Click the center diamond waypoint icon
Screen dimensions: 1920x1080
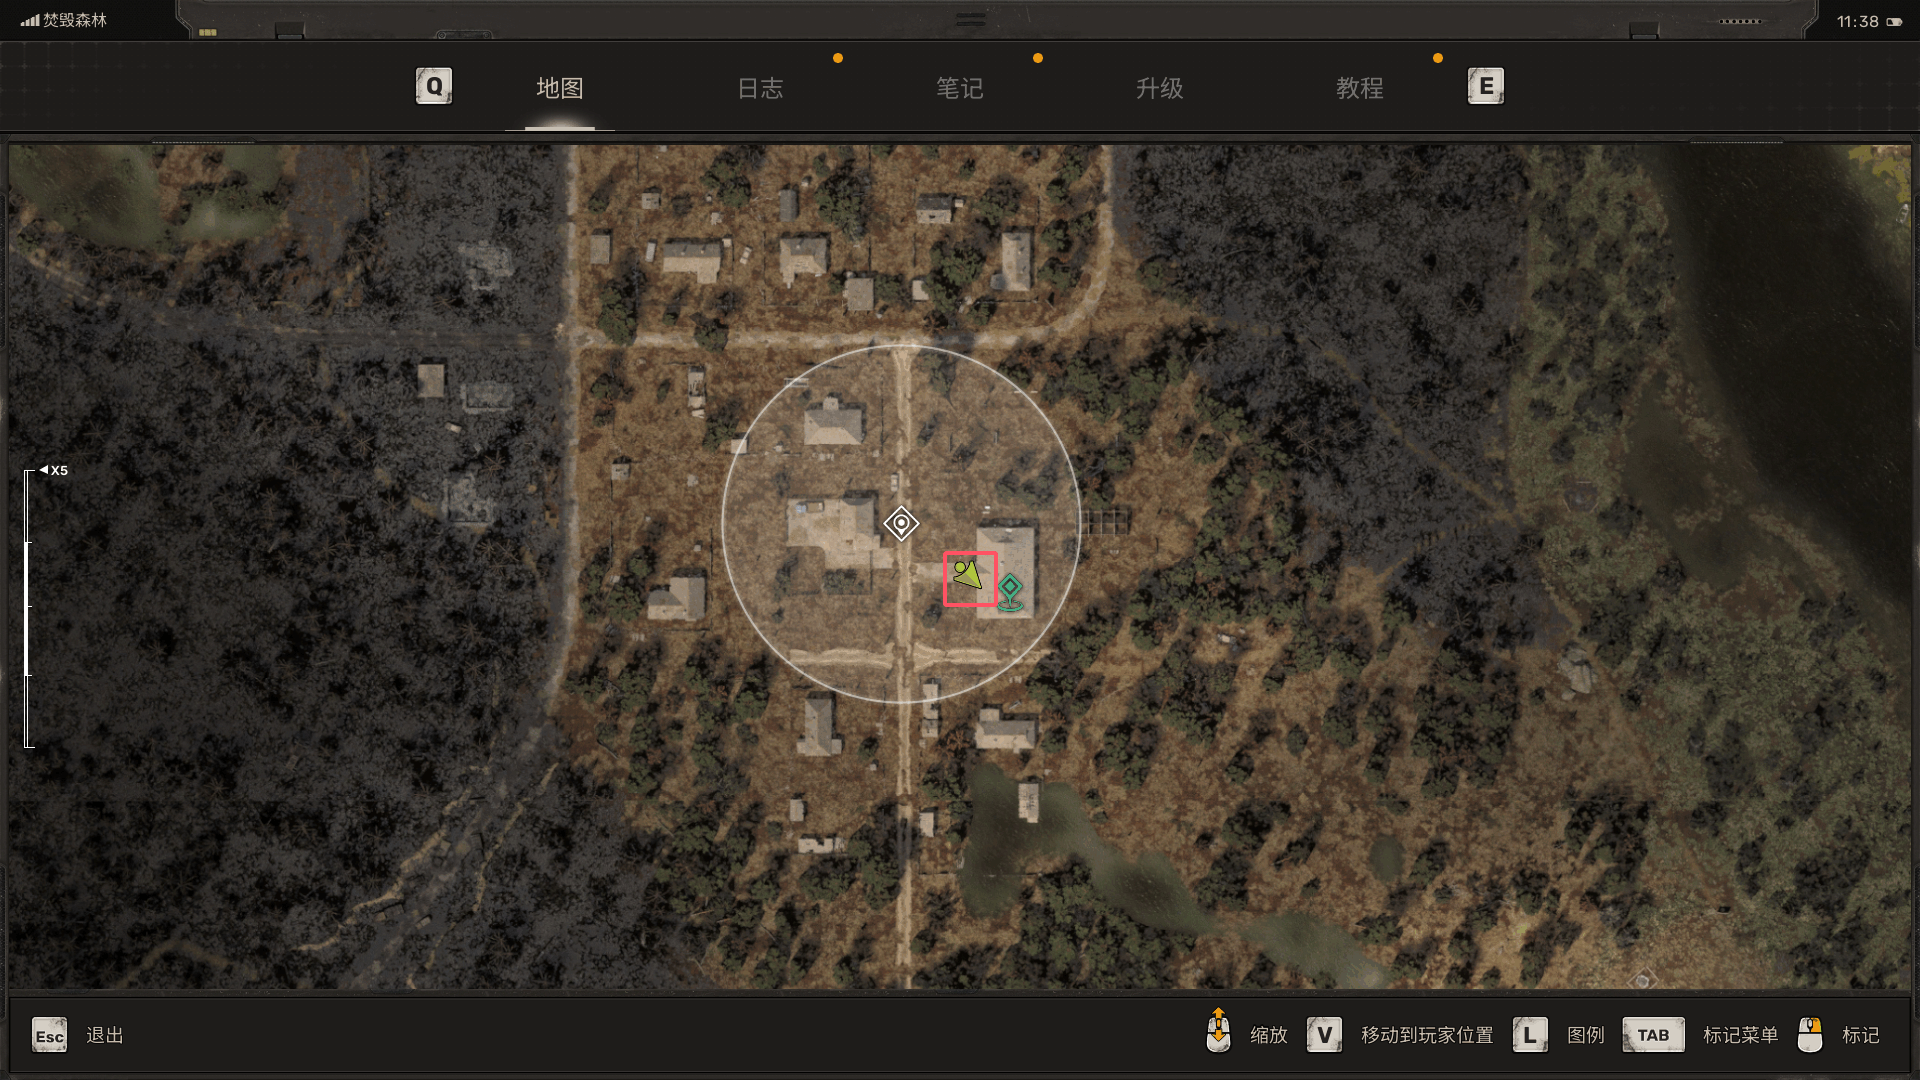coord(902,524)
